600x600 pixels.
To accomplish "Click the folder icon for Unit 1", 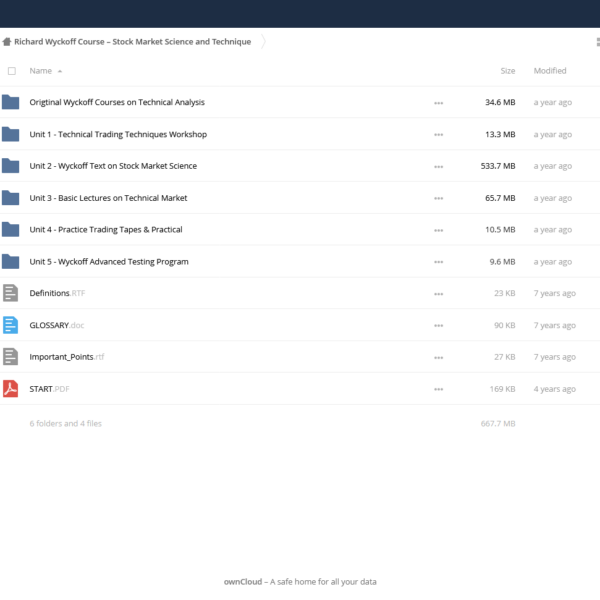I will 10,134.
